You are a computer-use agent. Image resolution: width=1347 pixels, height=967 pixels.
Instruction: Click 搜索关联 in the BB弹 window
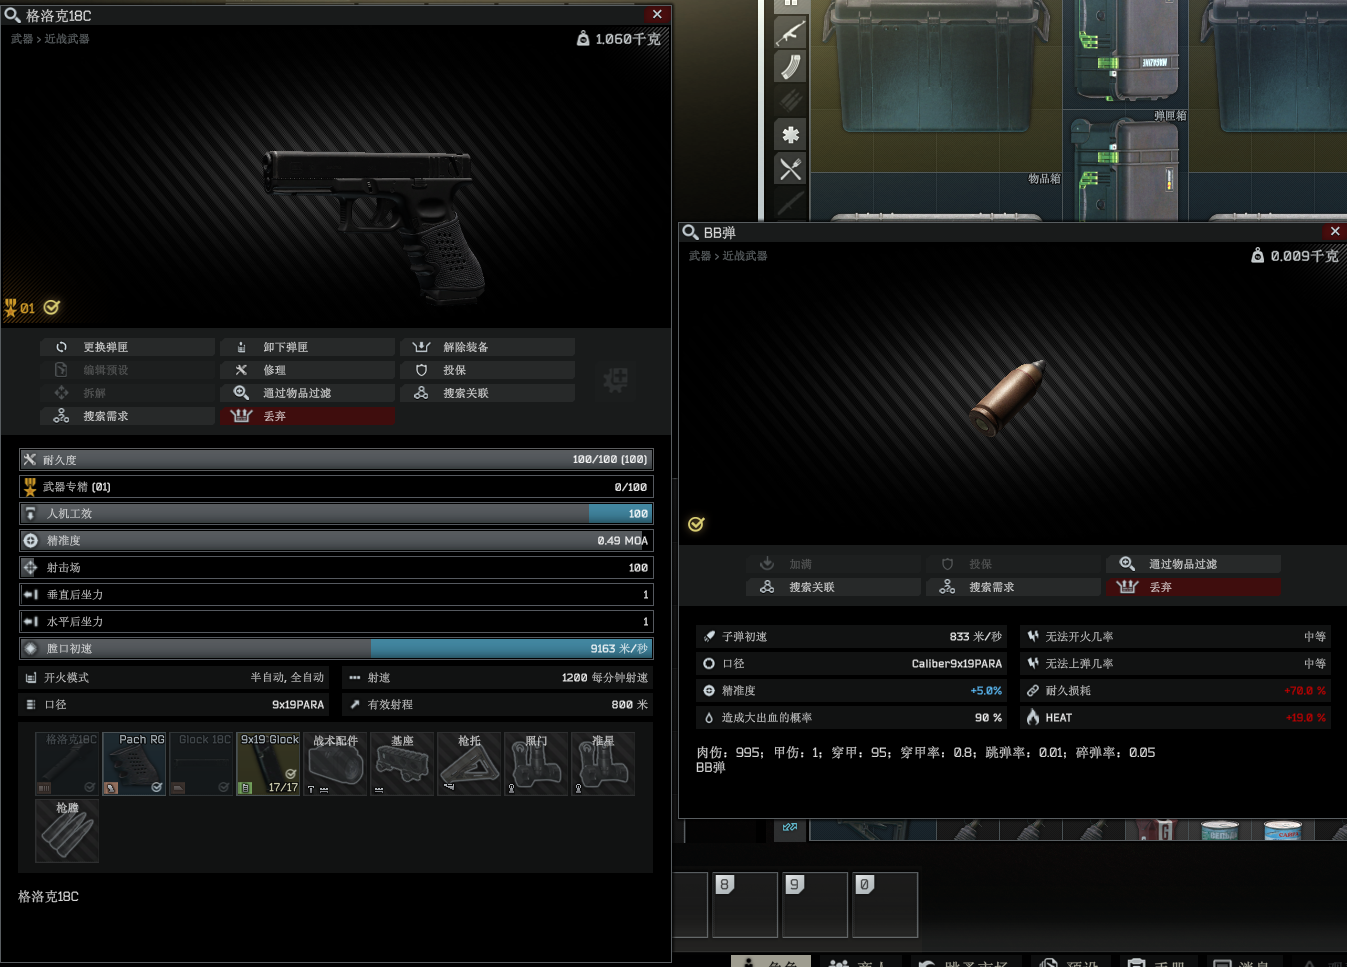coord(833,587)
